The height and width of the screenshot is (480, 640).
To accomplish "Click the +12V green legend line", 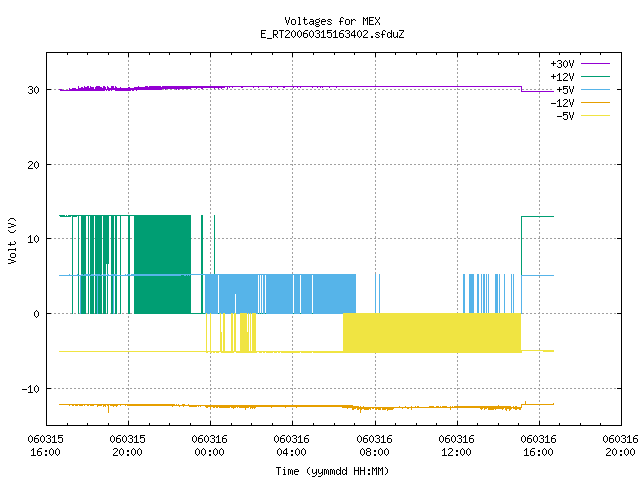I will tap(595, 76).
